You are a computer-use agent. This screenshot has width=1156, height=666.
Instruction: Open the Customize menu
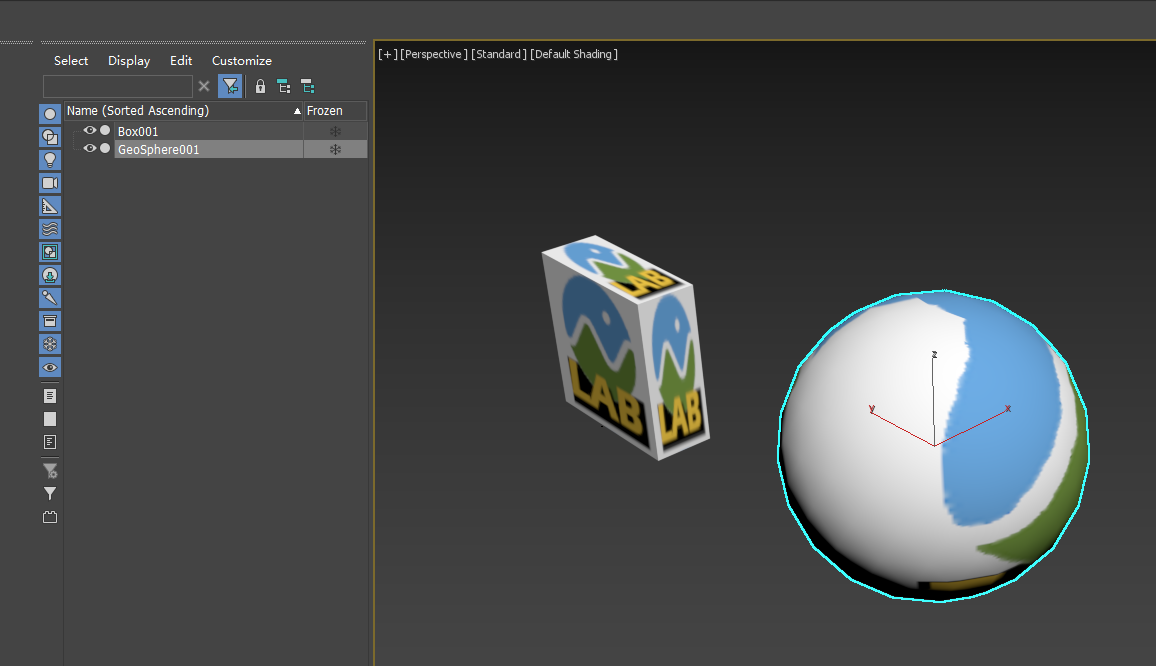pyautogui.click(x=242, y=60)
